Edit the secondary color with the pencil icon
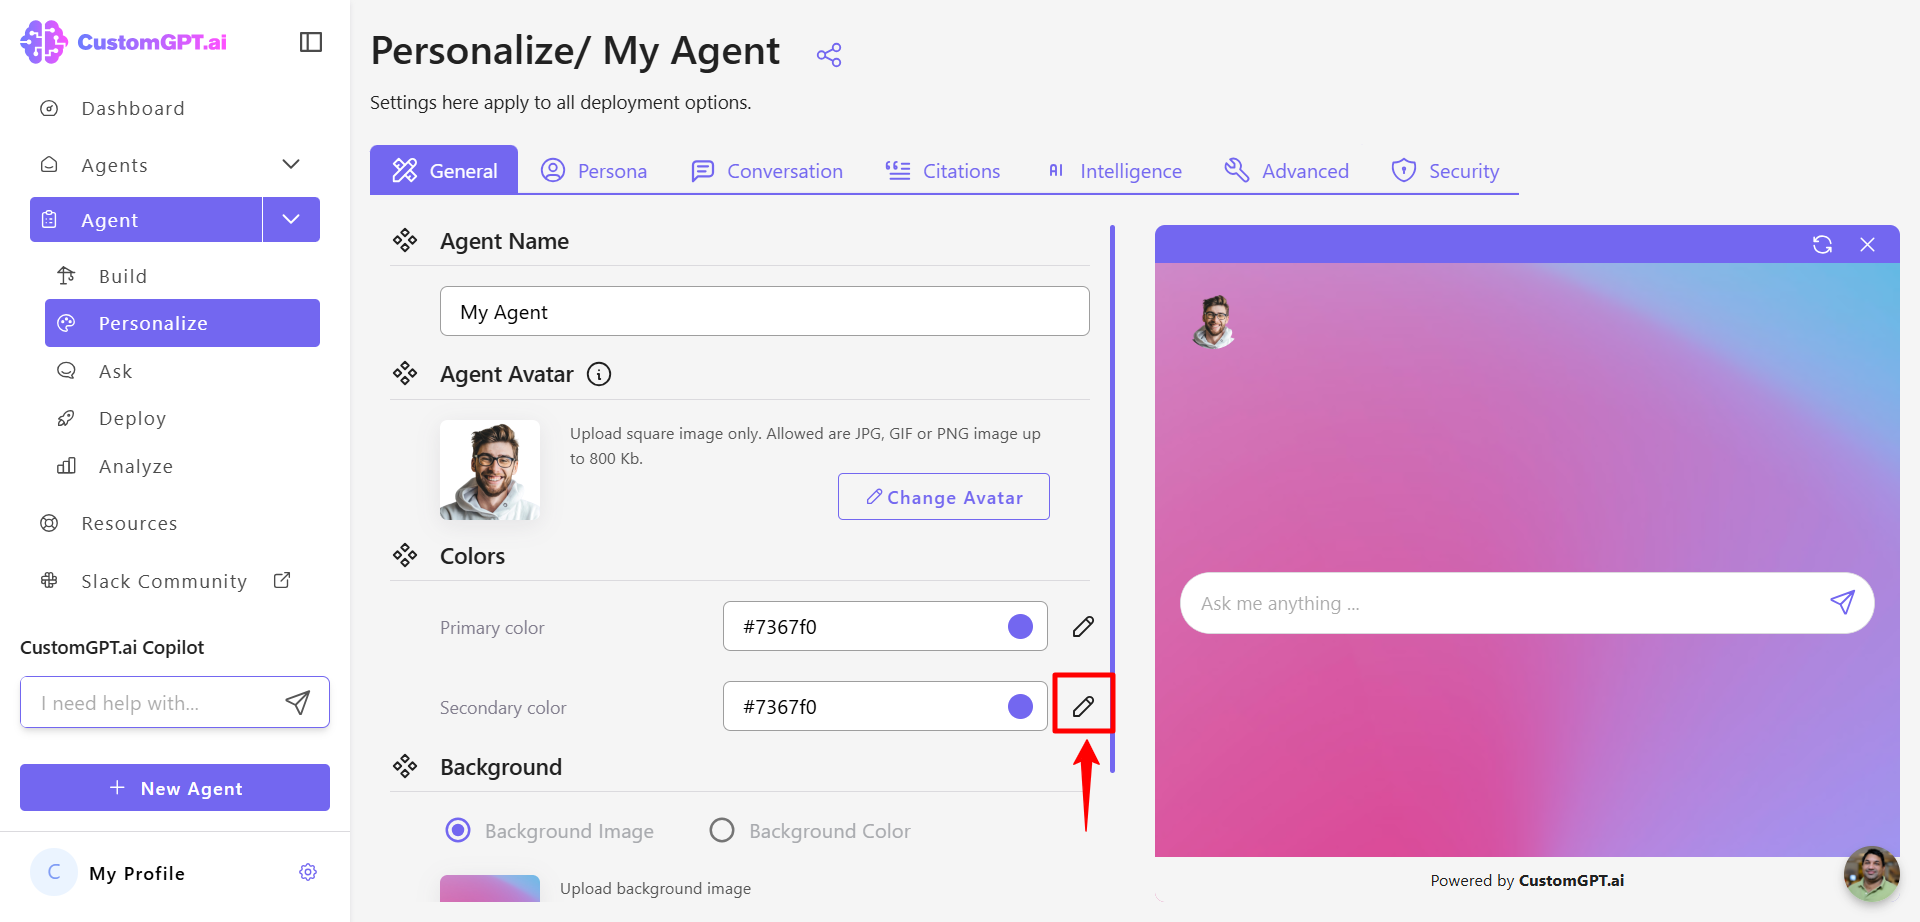This screenshot has height=922, width=1920. click(x=1083, y=707)
